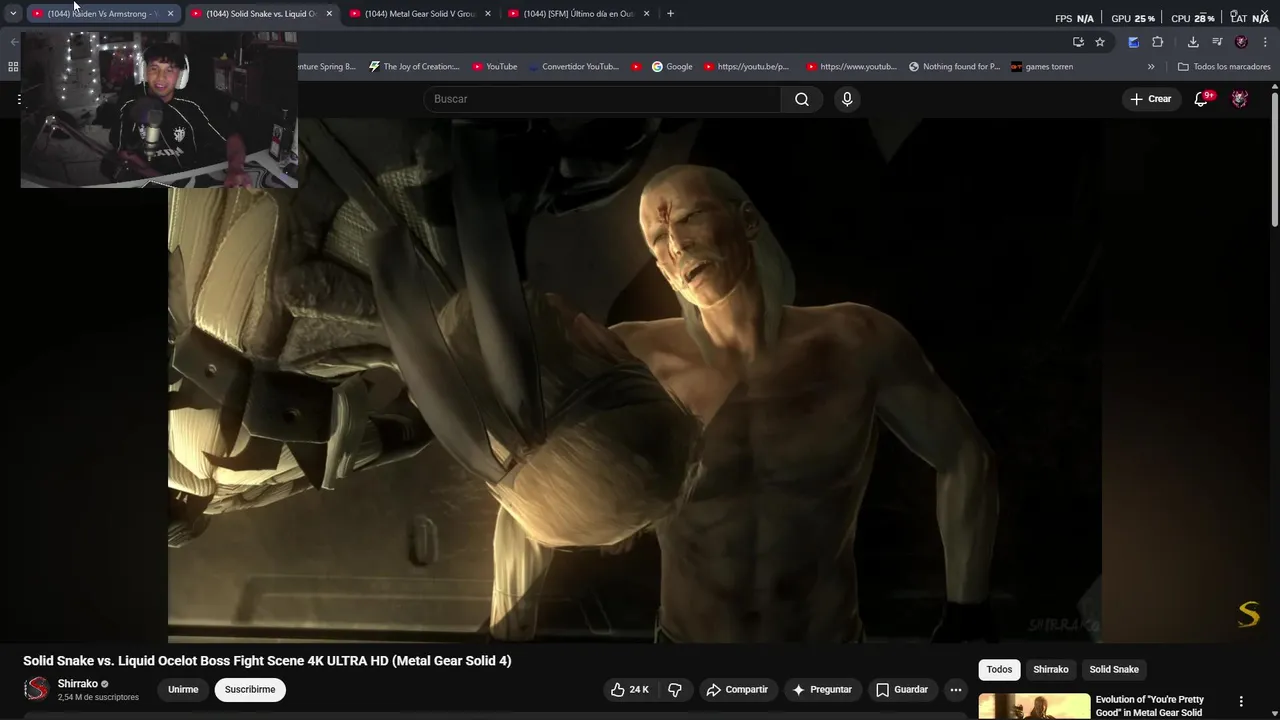
Task: Click the Suscribirme button
Action: [250, 690]
